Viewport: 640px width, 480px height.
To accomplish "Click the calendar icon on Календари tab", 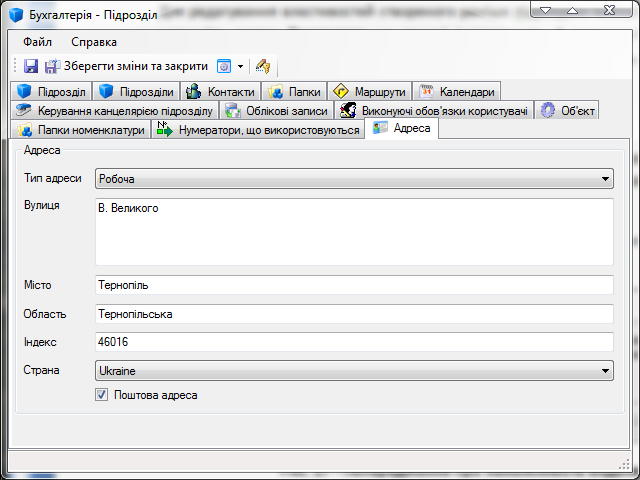I will pos(426,91).
